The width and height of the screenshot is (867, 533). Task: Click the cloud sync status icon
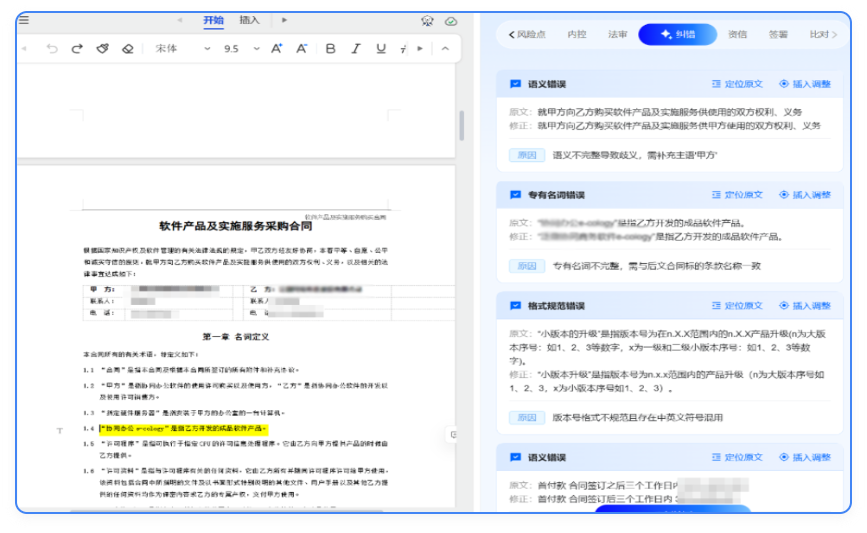(x=451, y=21)
